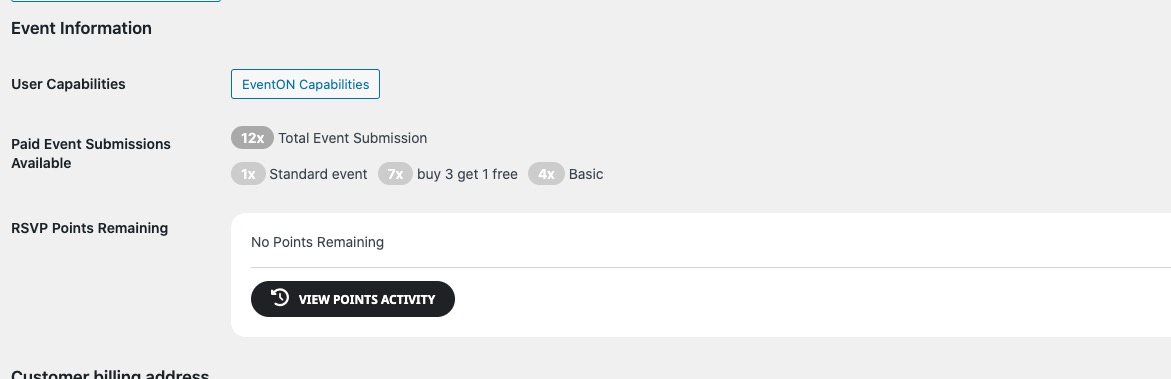Click the No Points Remaining text

coord(317,242)
